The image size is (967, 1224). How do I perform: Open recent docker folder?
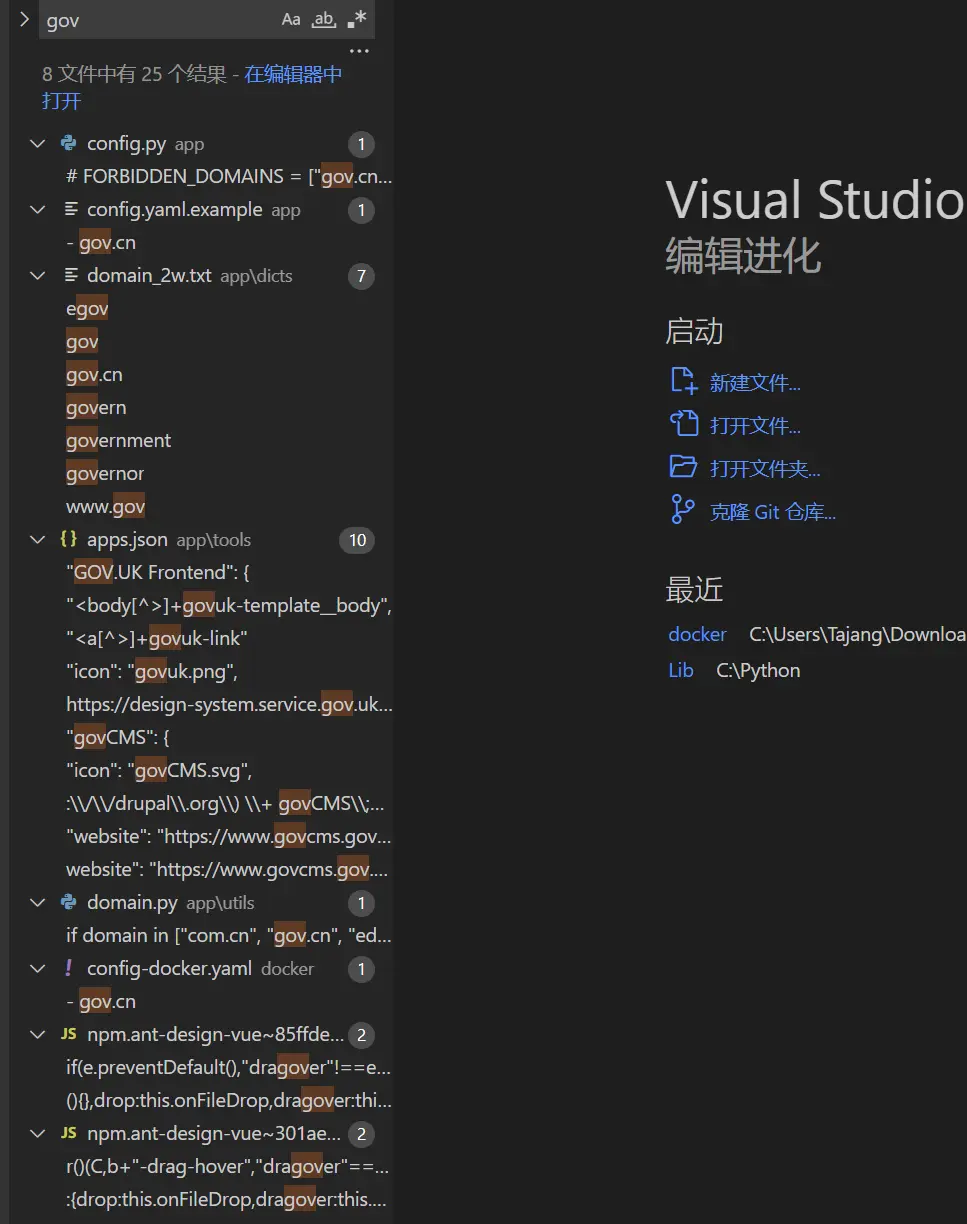click(697, 635)
